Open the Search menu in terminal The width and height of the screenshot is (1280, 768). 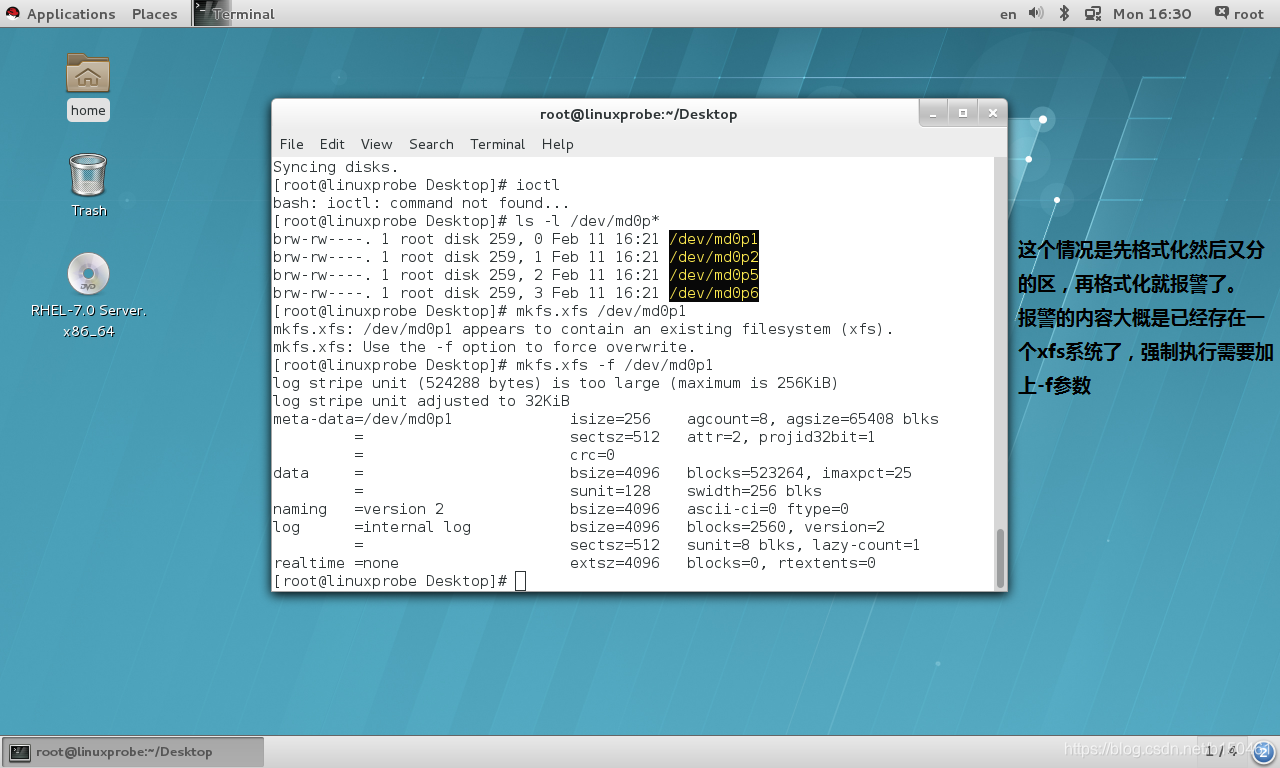pyautogui.click(x=431, y=144)
